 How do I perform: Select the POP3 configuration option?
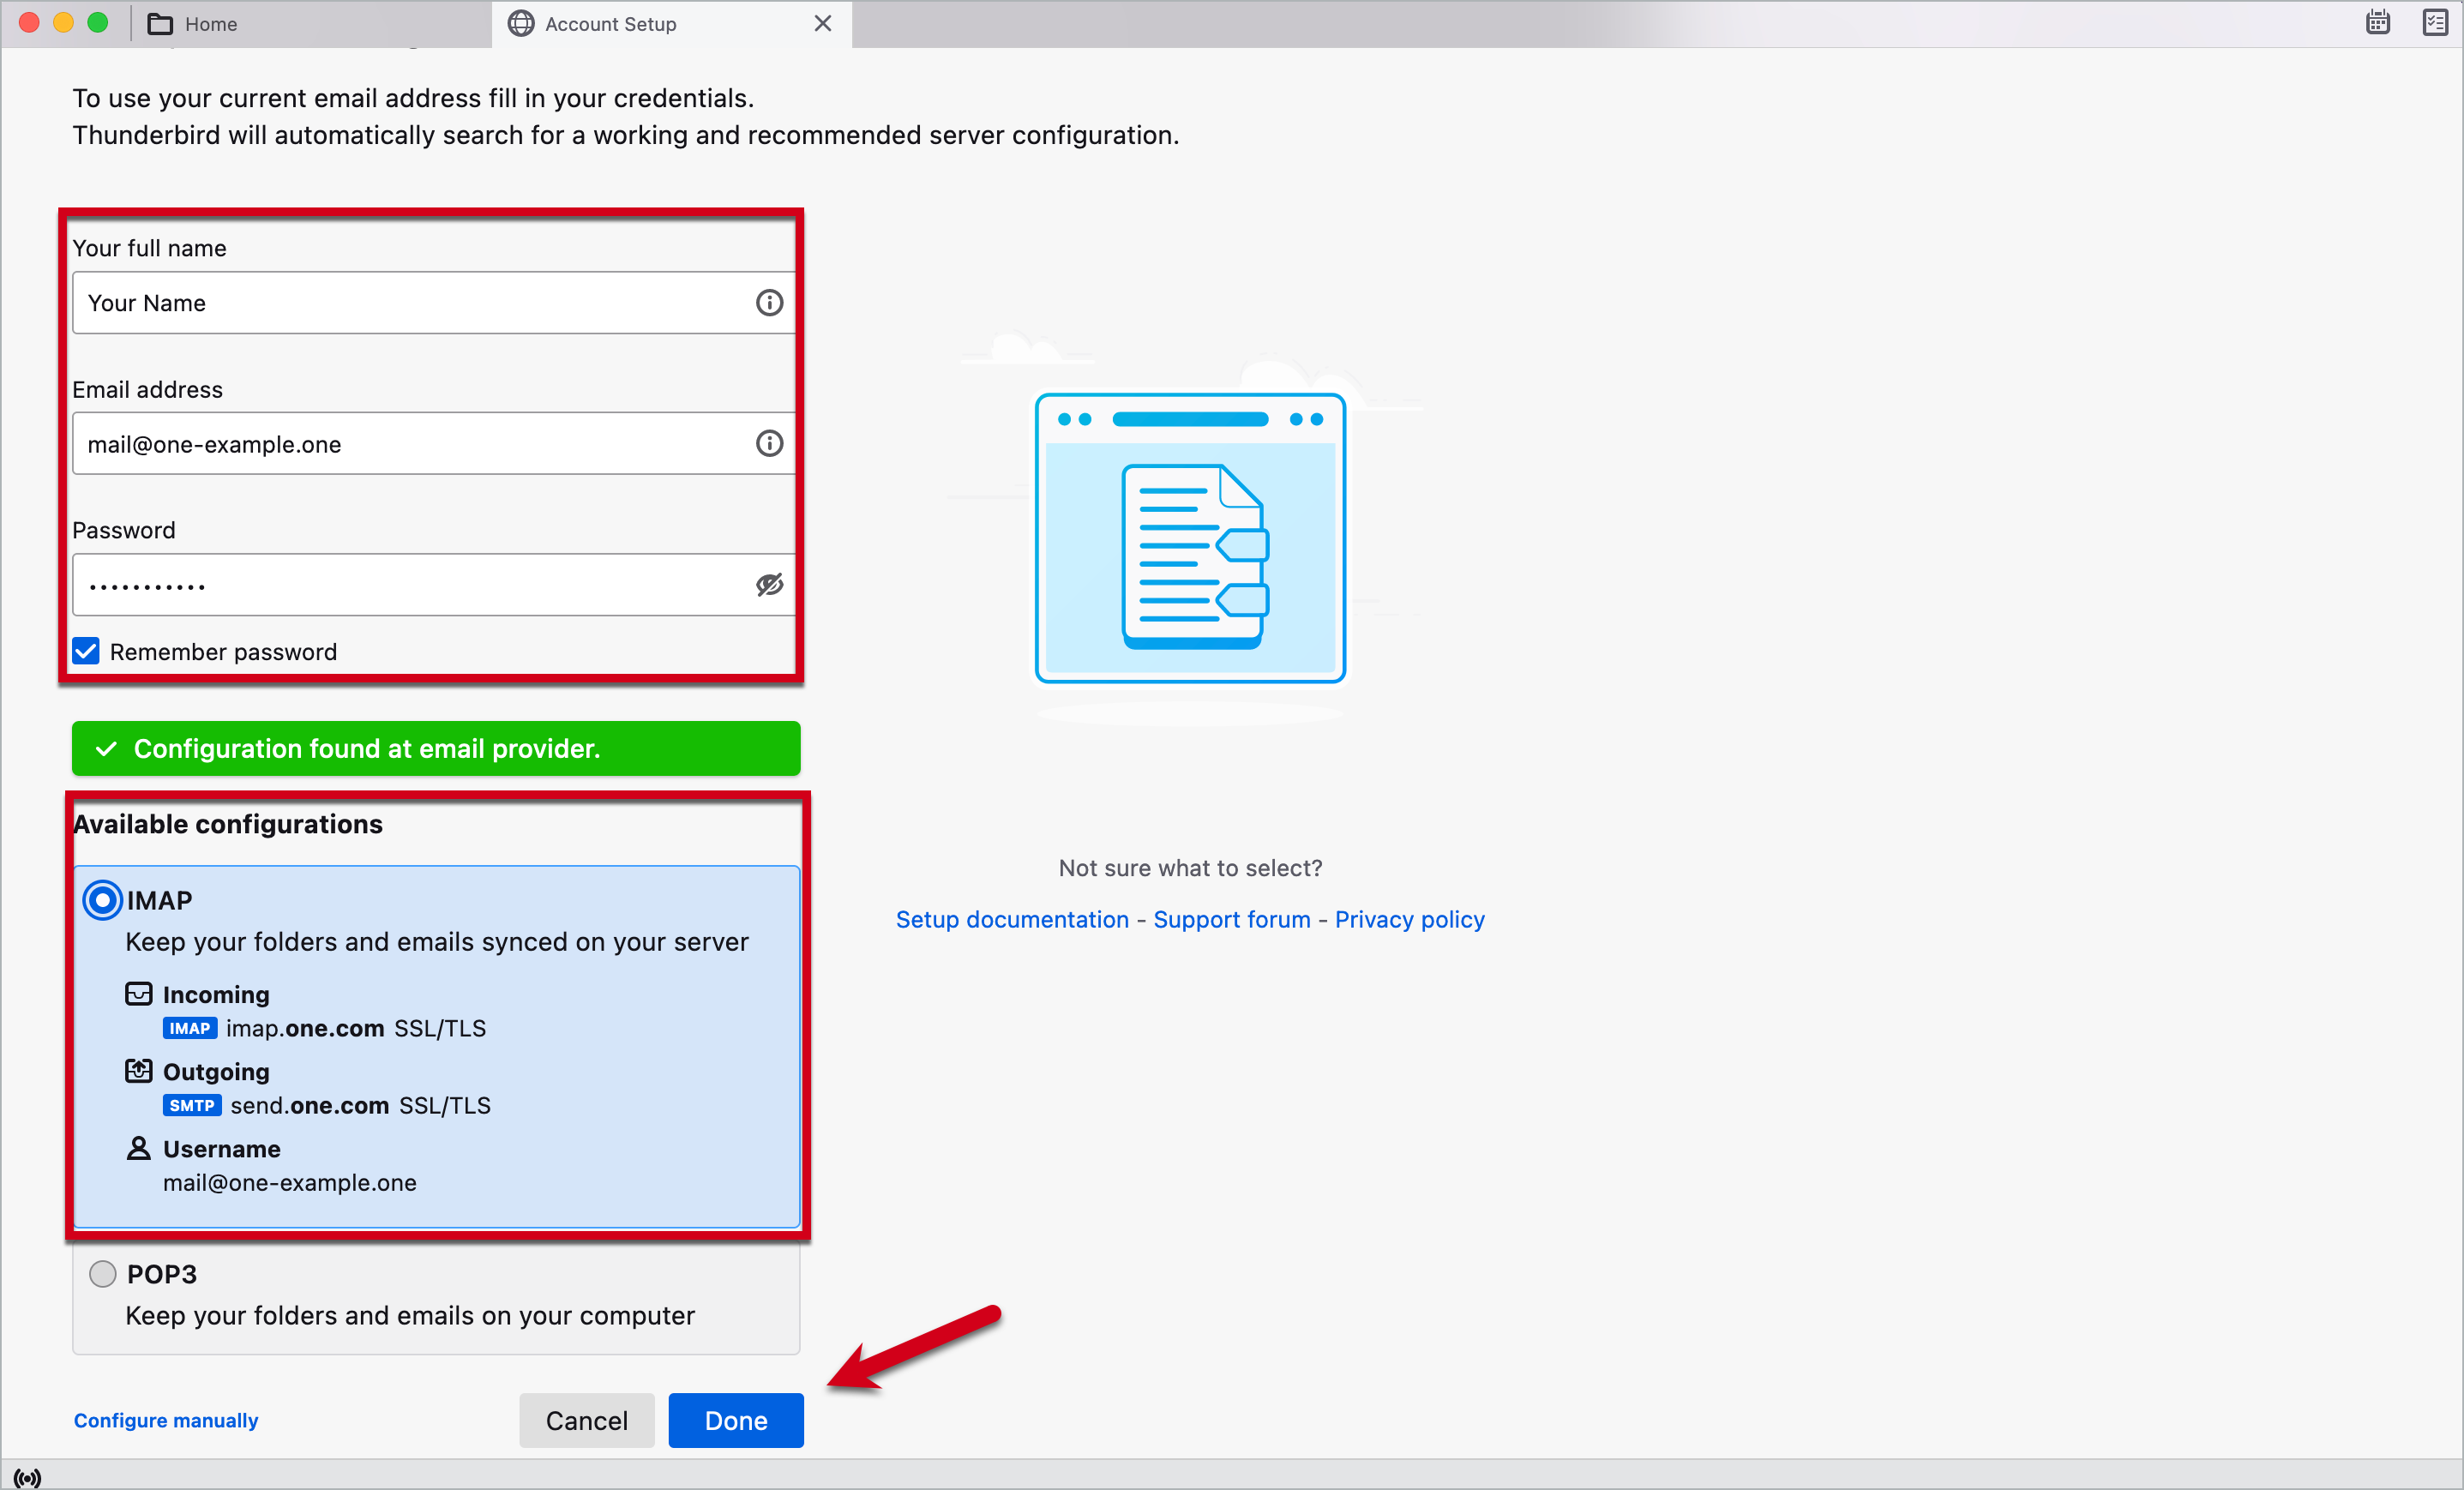[102, 1273]
